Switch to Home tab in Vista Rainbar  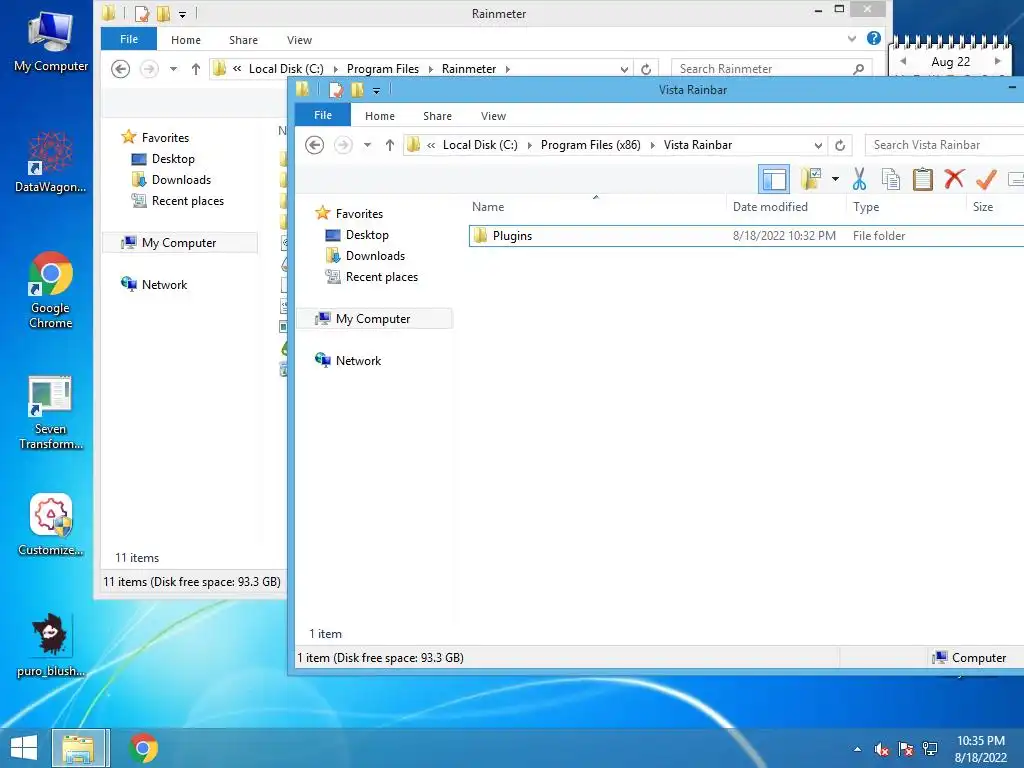379,116
